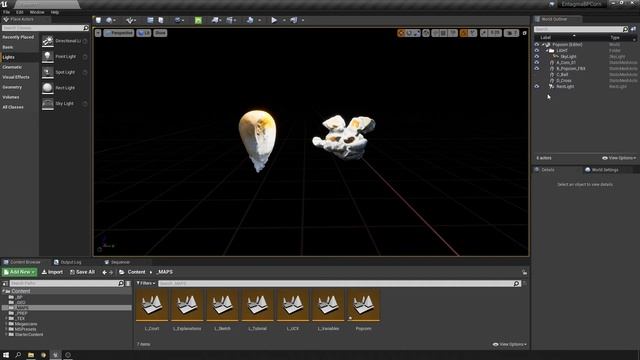Viewport: 640px width, 360px height.
Task: Select the translate gizmo tool in viewport
Action: 401,33
